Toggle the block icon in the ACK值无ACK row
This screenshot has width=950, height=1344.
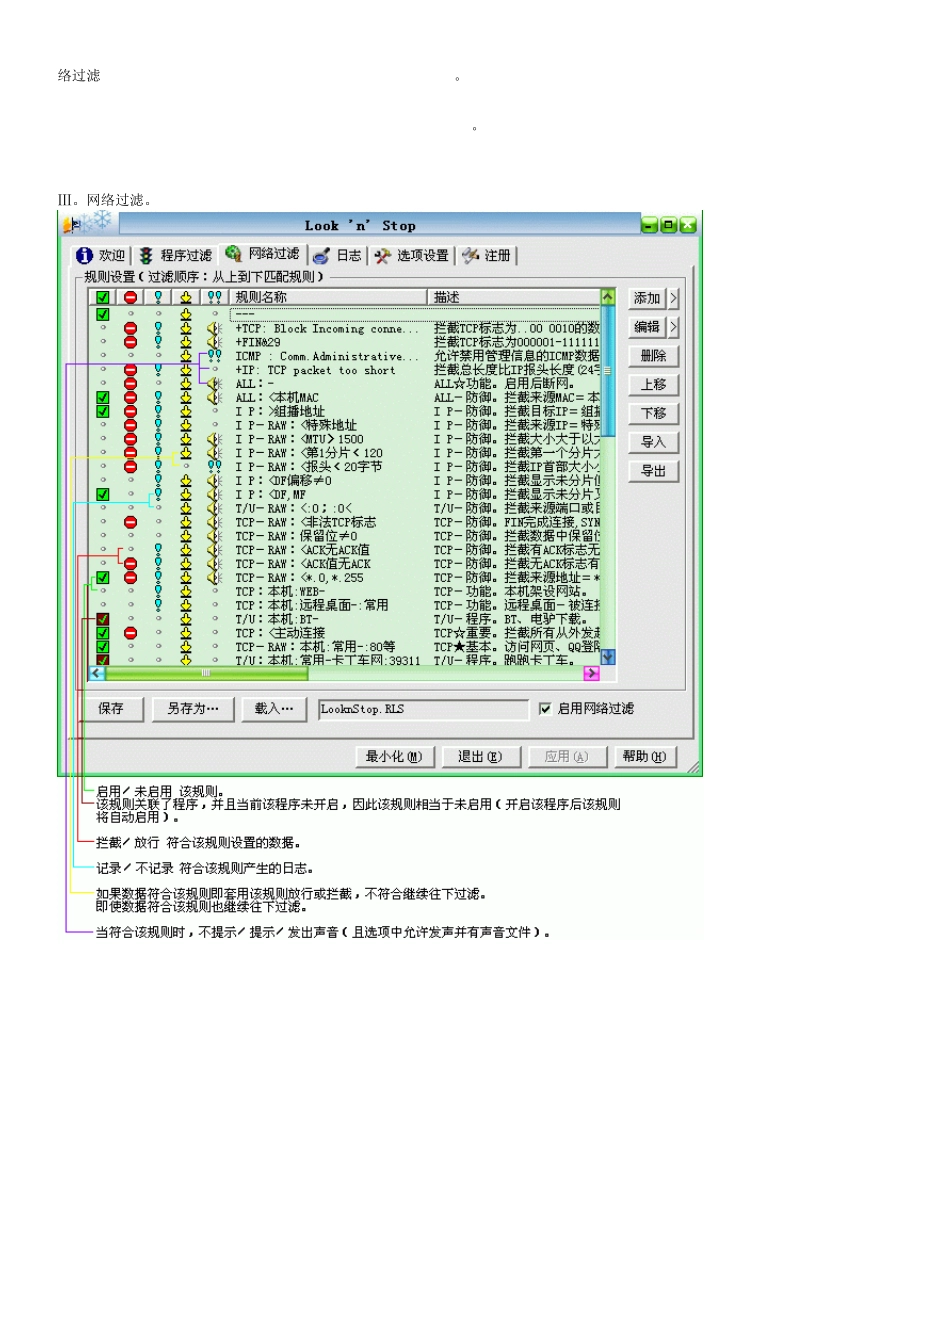(x=130, y=564)
